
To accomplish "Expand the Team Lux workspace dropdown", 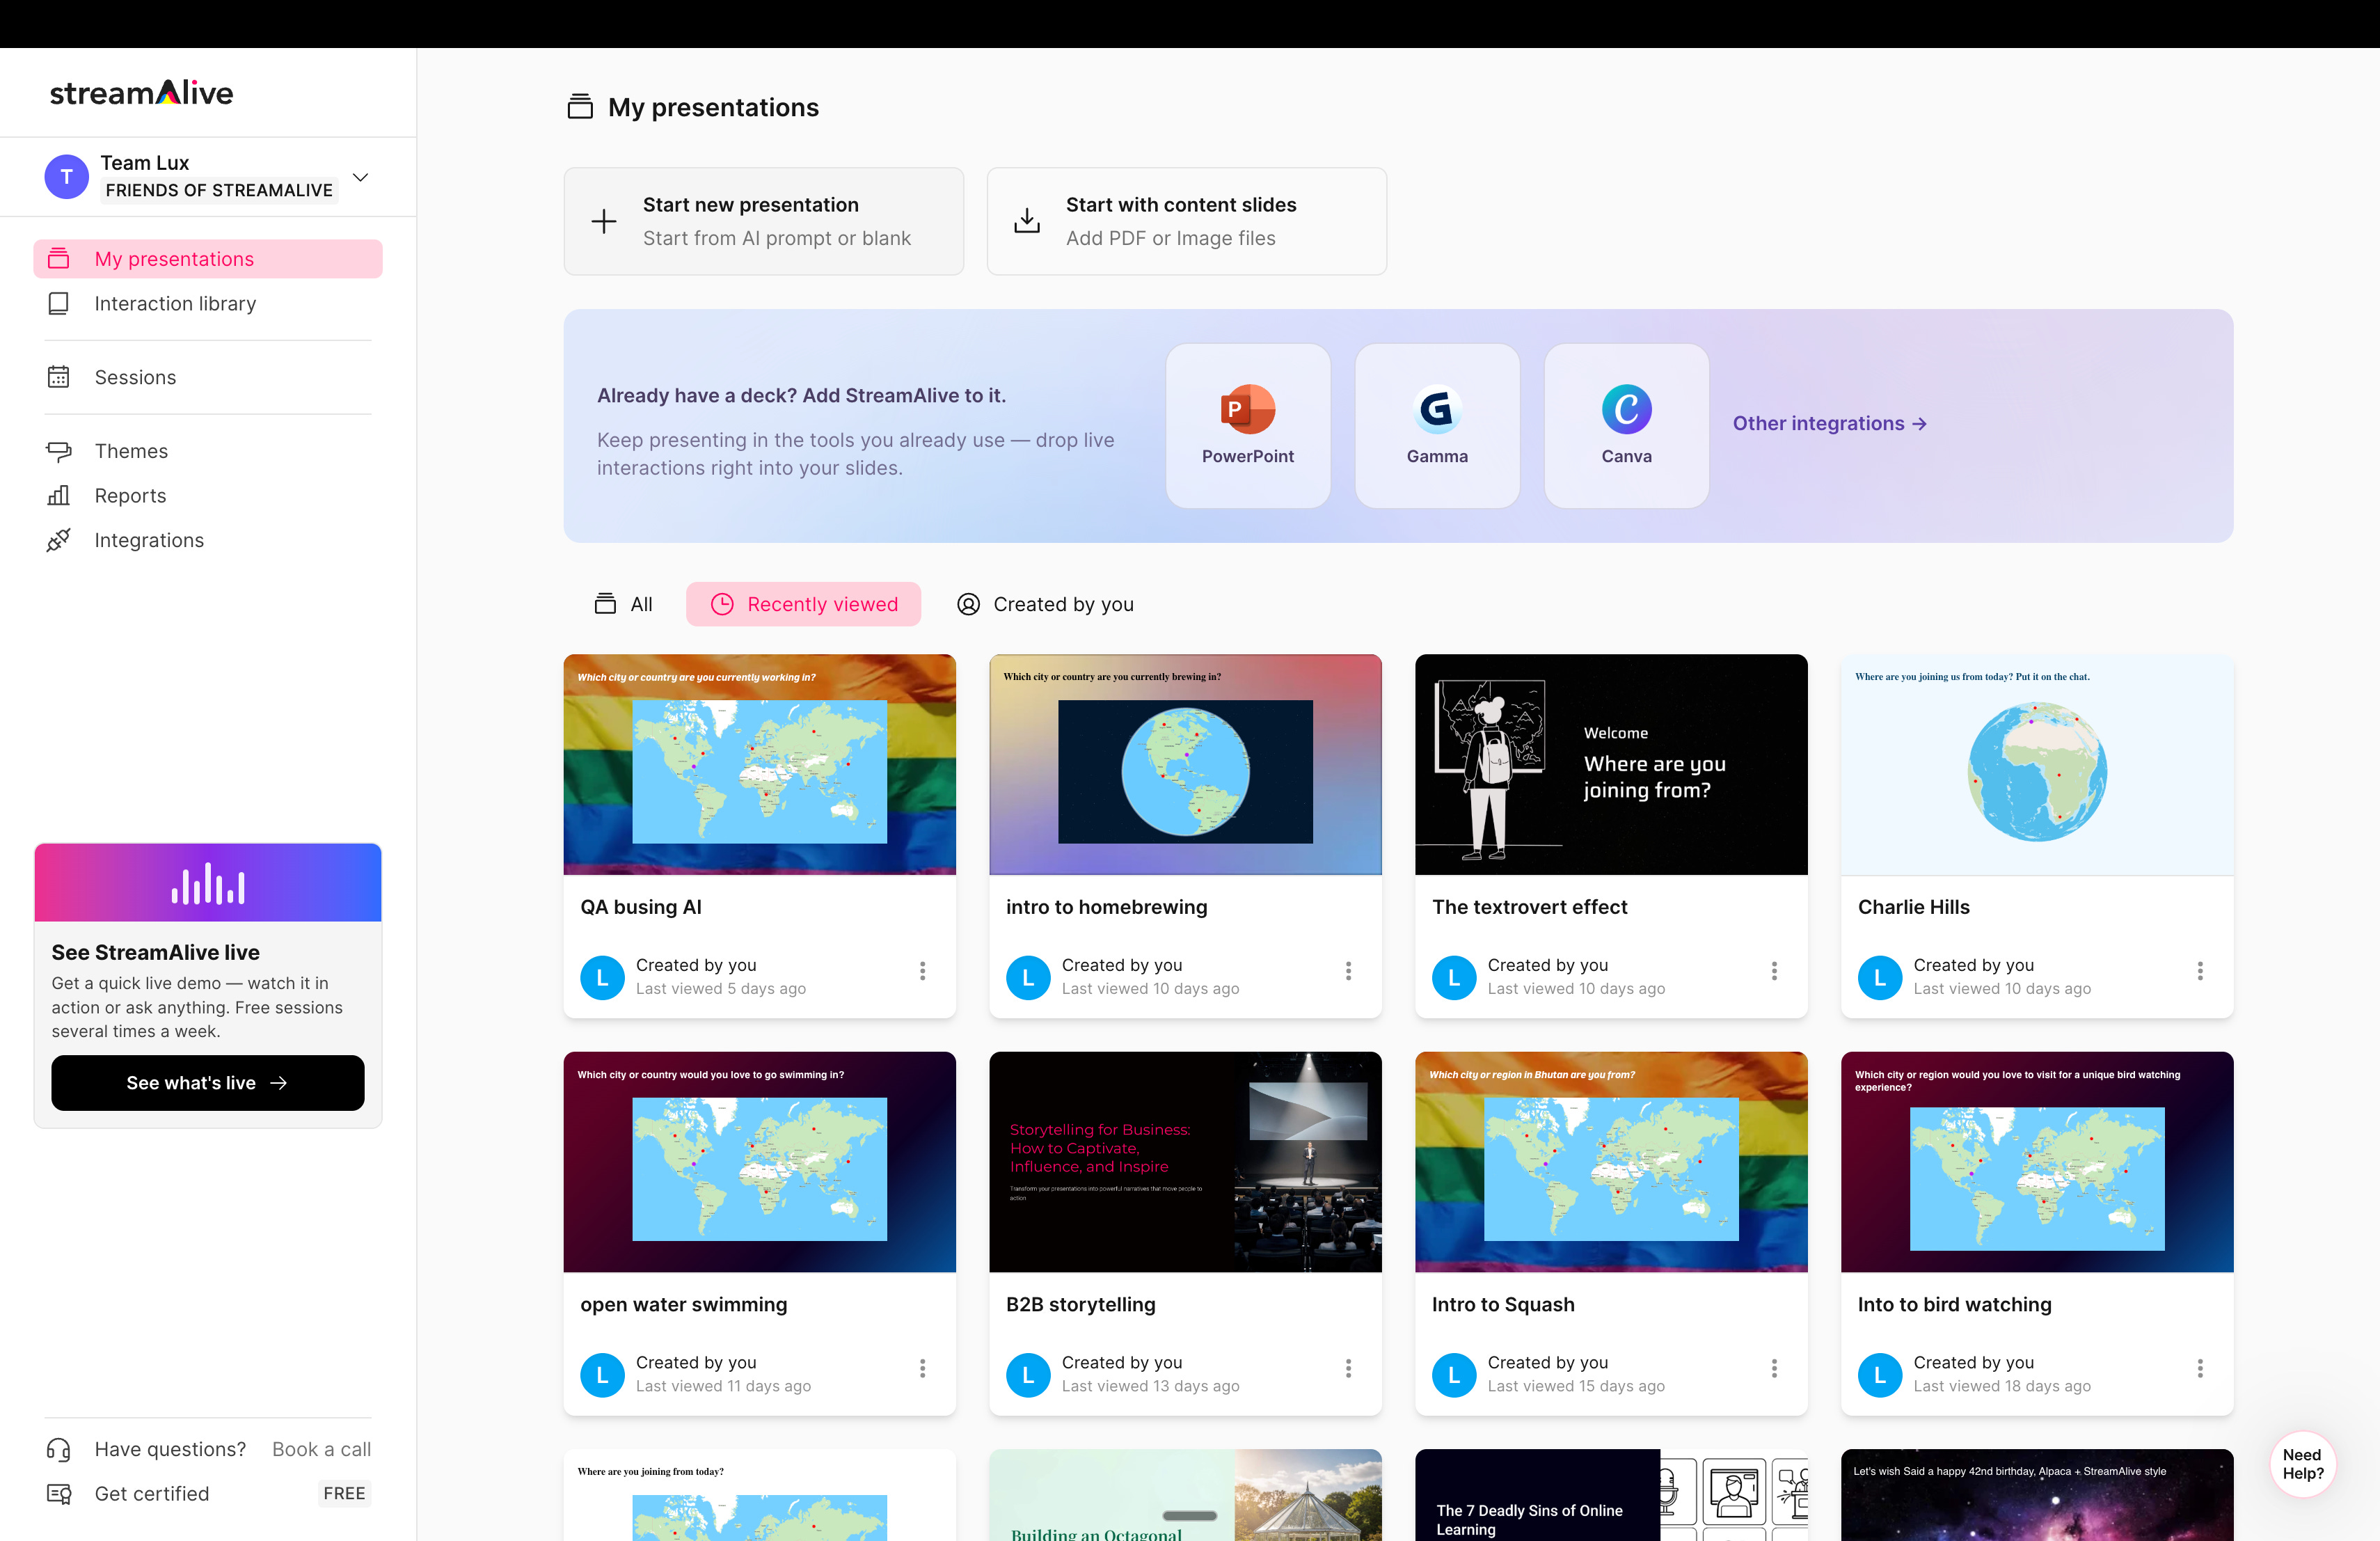I will pyautogui.click(x=361, y=177).
